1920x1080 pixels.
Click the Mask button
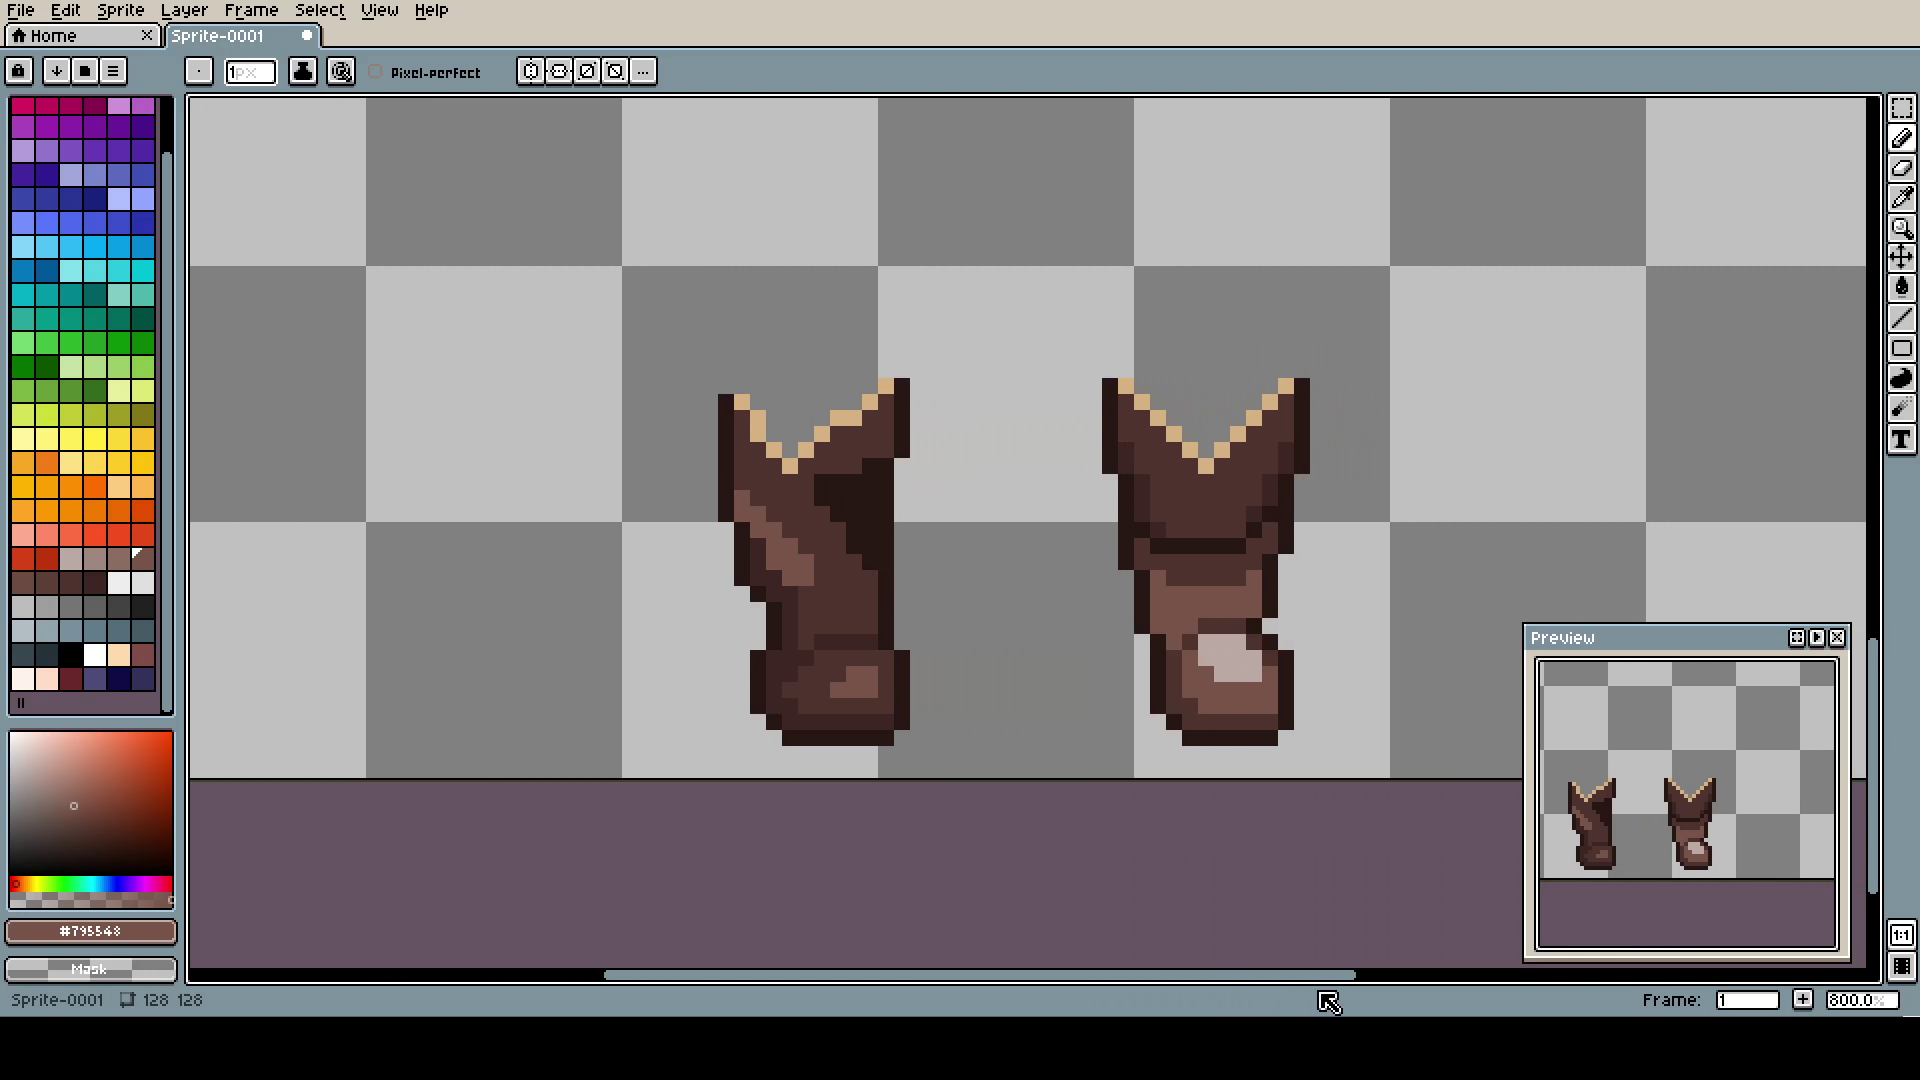(x=90, y=969)
